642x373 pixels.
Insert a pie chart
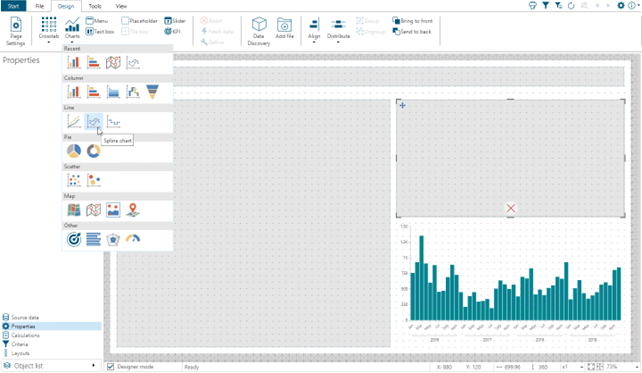click(74, 151)
